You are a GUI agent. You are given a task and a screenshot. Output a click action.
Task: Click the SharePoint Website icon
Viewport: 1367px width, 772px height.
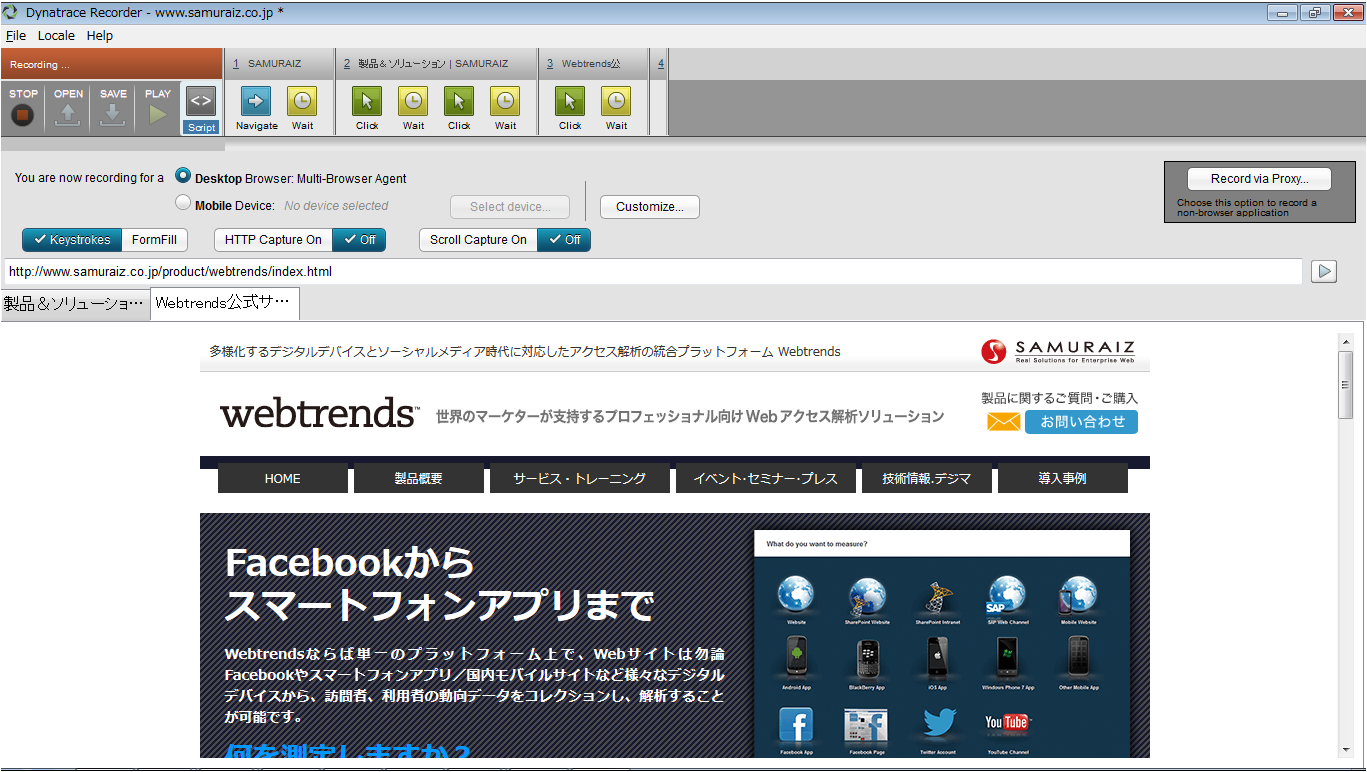(867, 596)
